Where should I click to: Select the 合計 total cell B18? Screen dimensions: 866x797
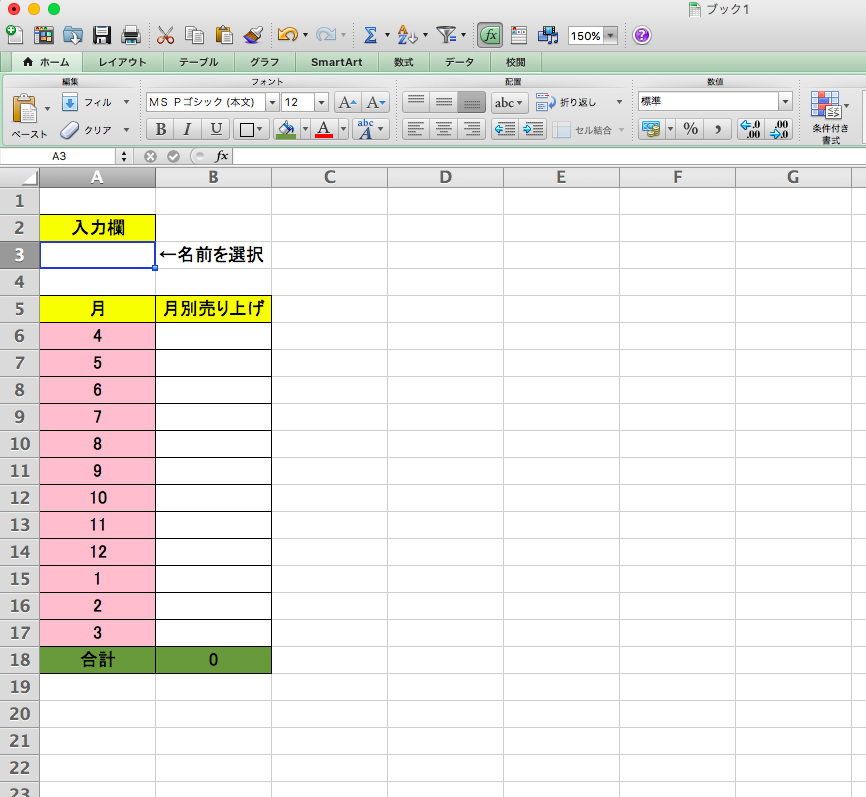point(213,660)
